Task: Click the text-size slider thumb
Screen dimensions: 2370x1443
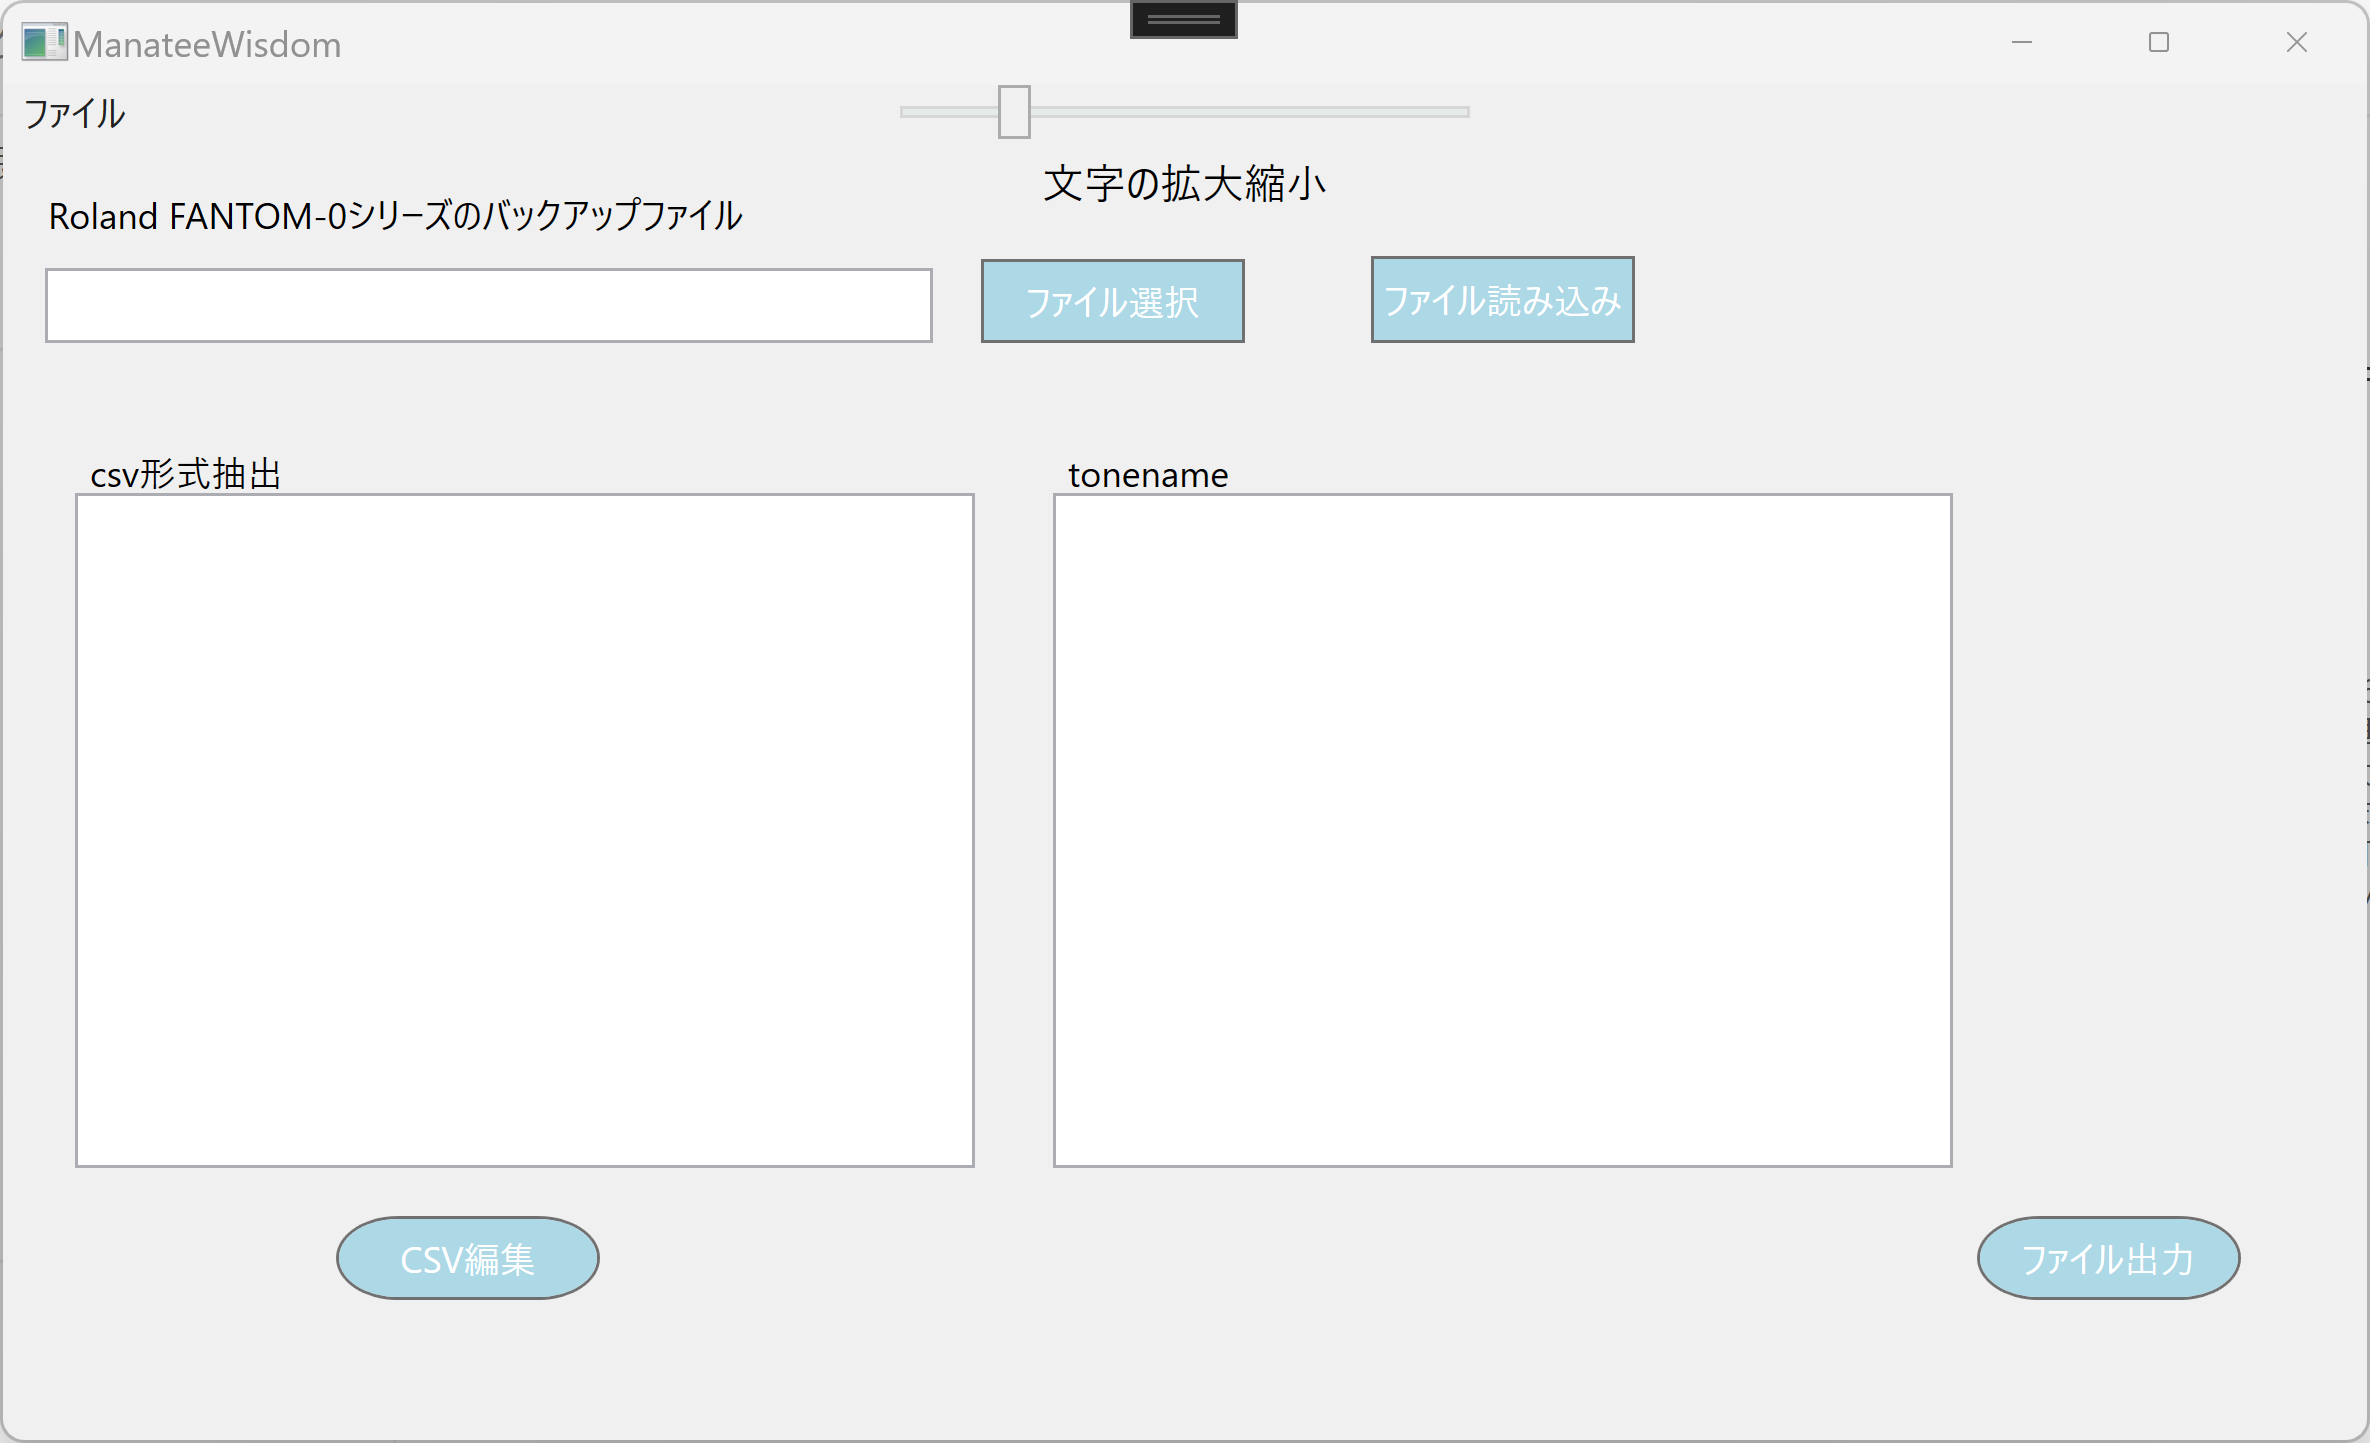Action: click(x=1013, y=112)
